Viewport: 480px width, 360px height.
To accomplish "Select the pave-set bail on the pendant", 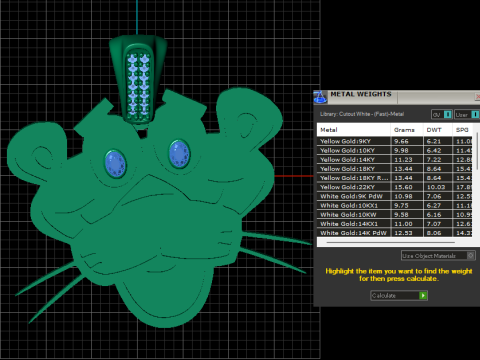I will [x=138, y=79].
